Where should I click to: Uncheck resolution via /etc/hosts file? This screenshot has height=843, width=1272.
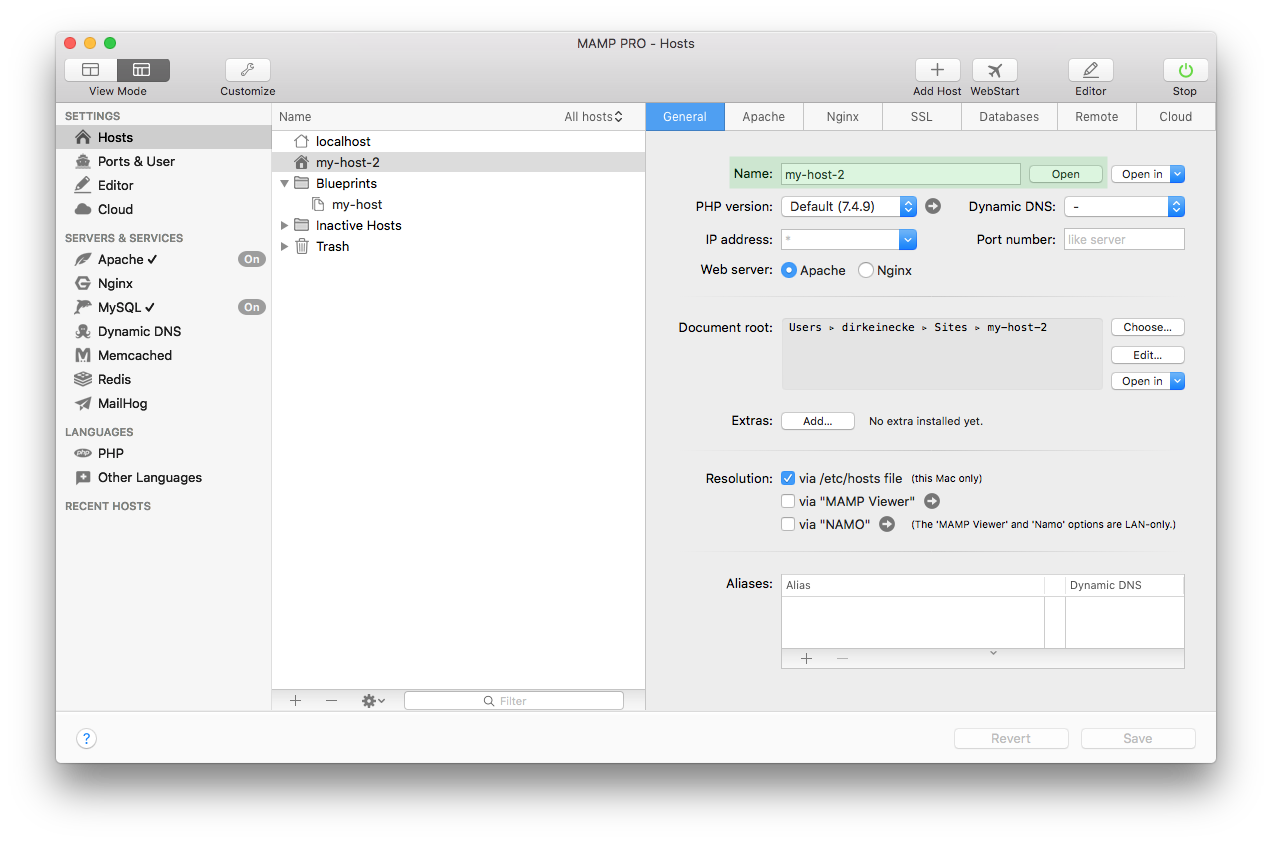[x=788, y=478]
